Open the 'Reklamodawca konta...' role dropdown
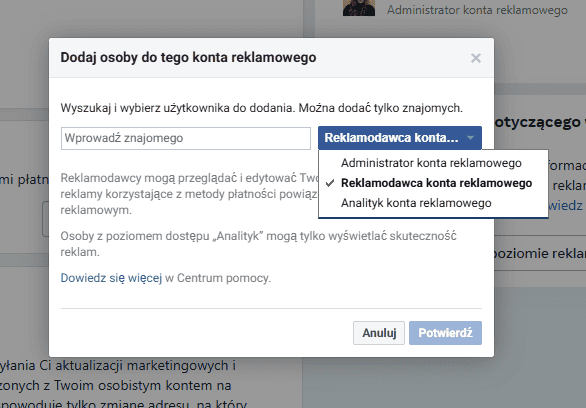This screenshot has width=586, height=408. pos(400,138)
